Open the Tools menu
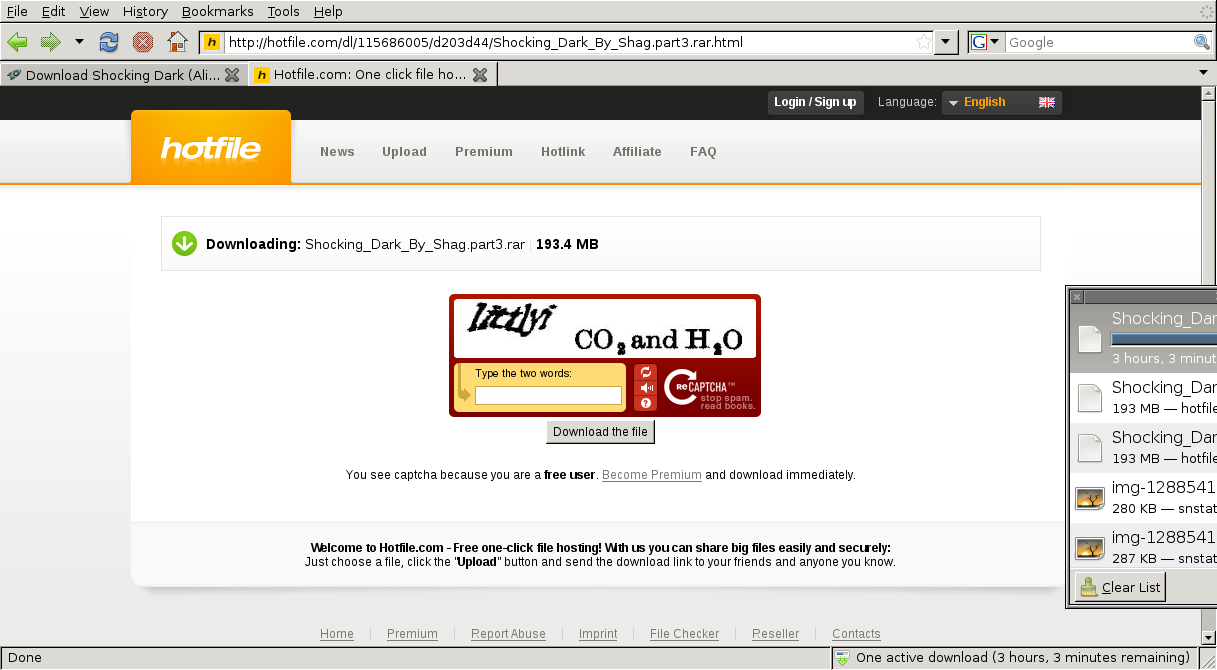 283,11
